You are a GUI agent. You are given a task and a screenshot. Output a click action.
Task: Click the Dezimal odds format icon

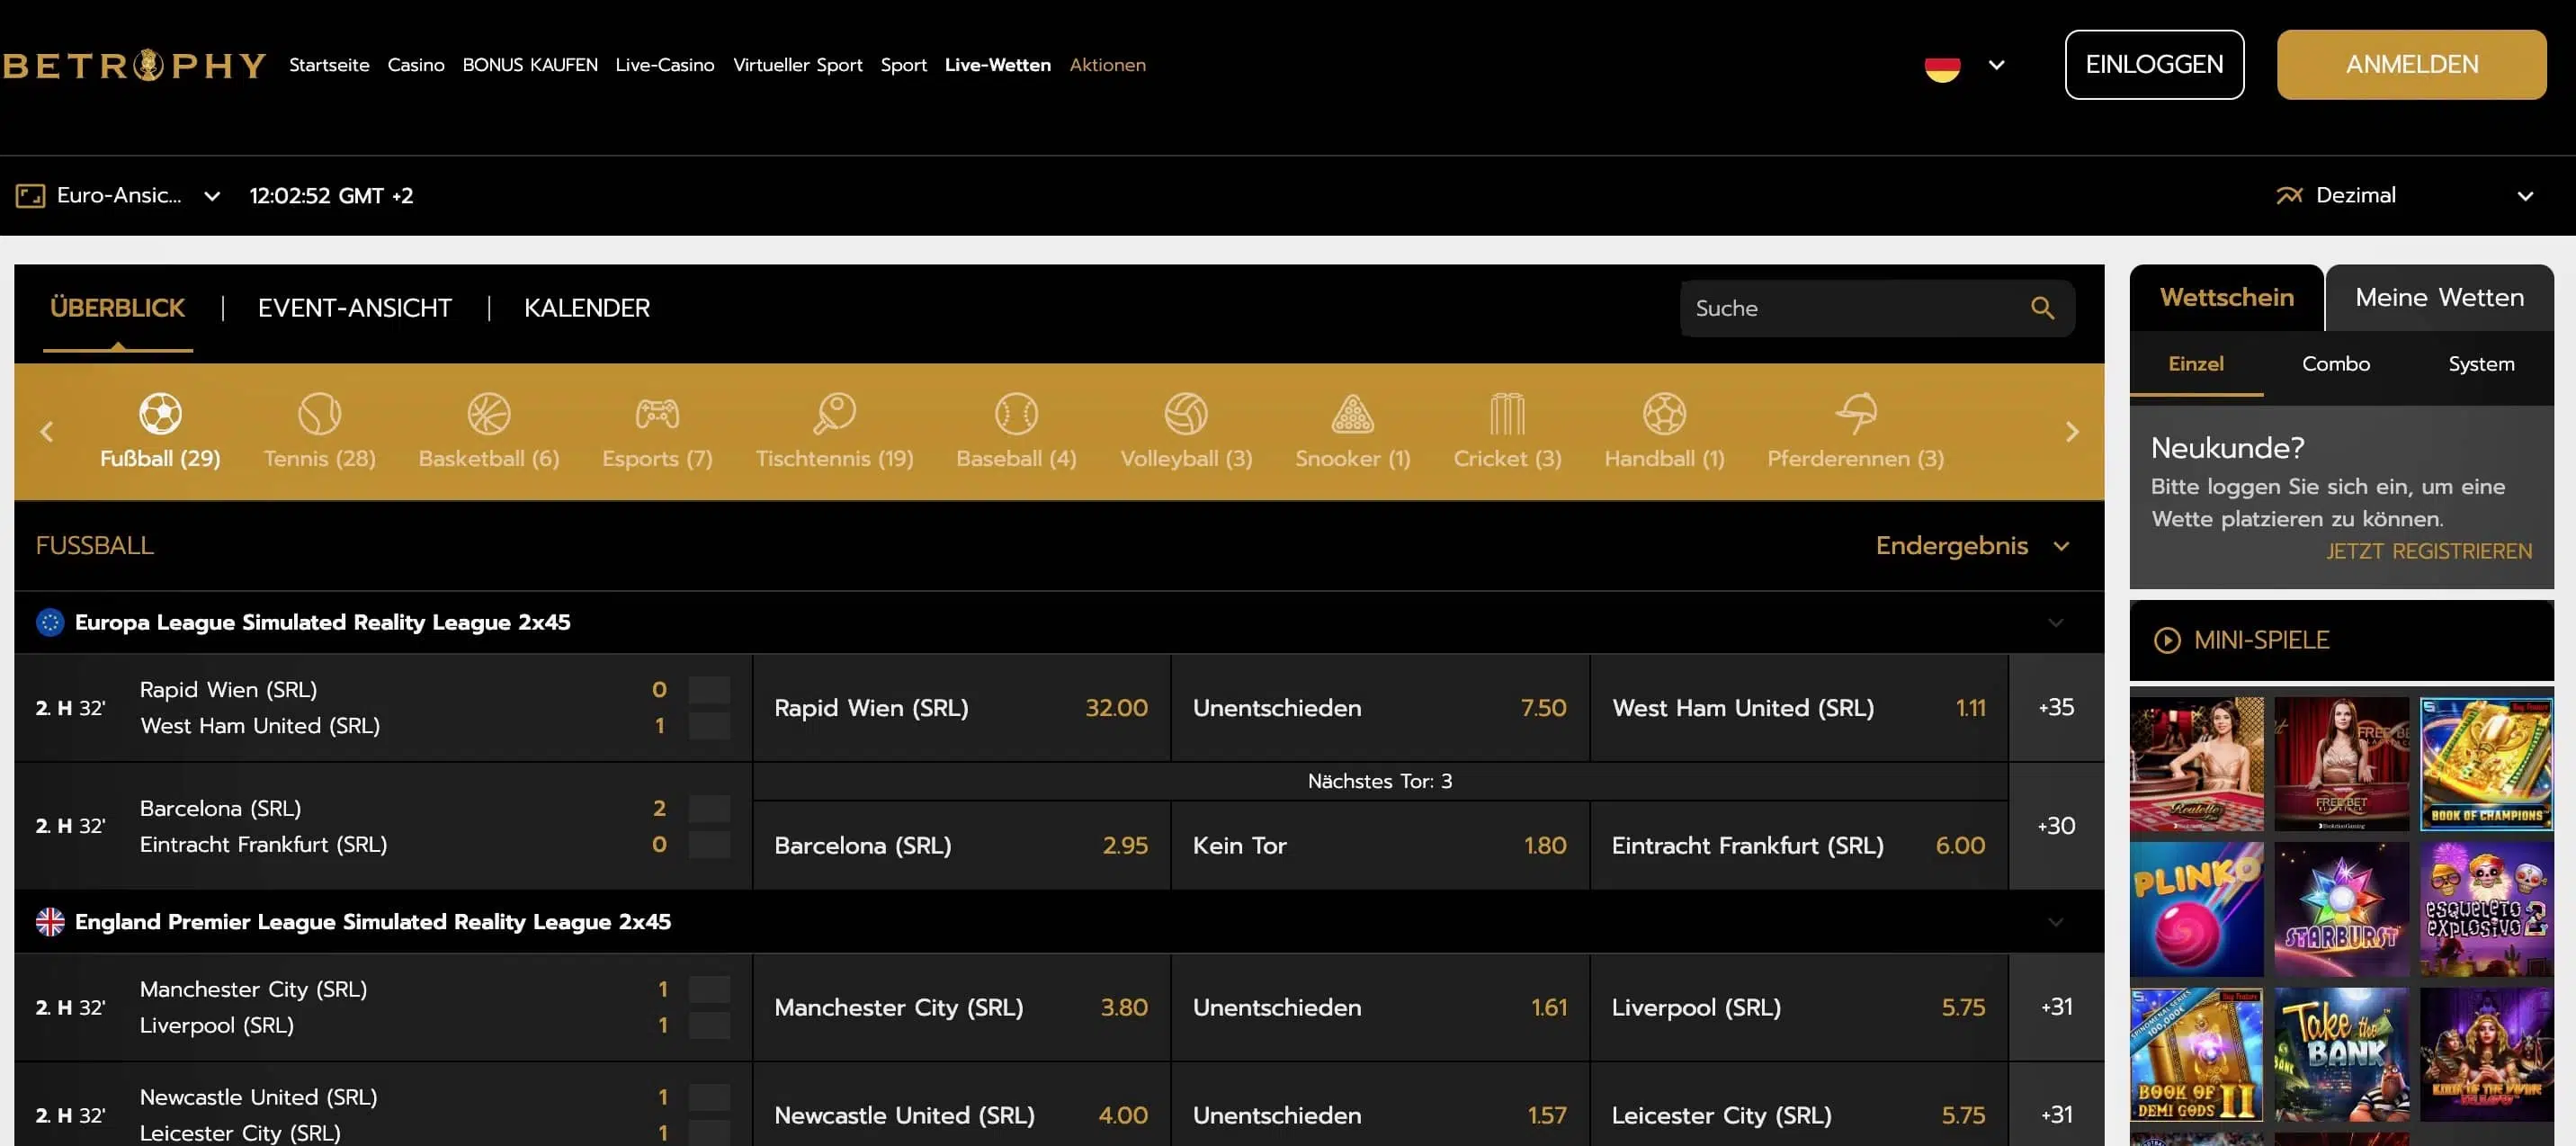point(2289,195)
